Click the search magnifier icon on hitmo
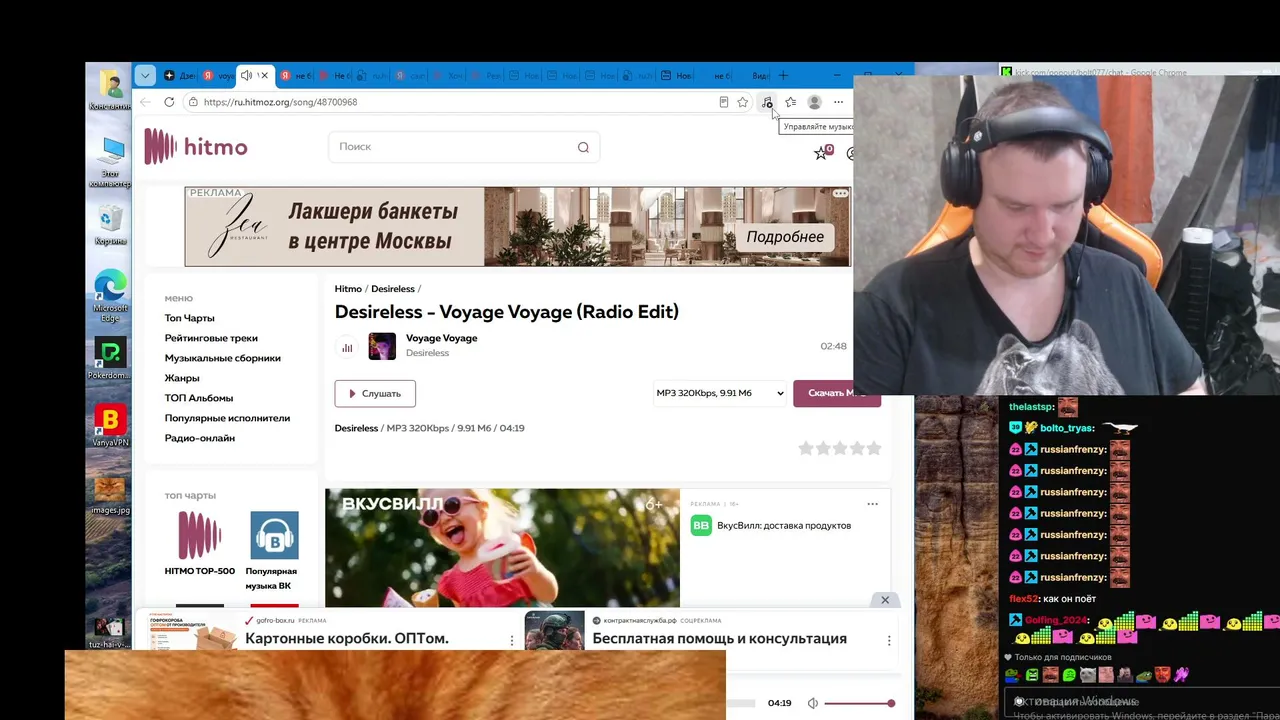Image resolution: width=1280 pixels, height=720 pixels. 583,147
